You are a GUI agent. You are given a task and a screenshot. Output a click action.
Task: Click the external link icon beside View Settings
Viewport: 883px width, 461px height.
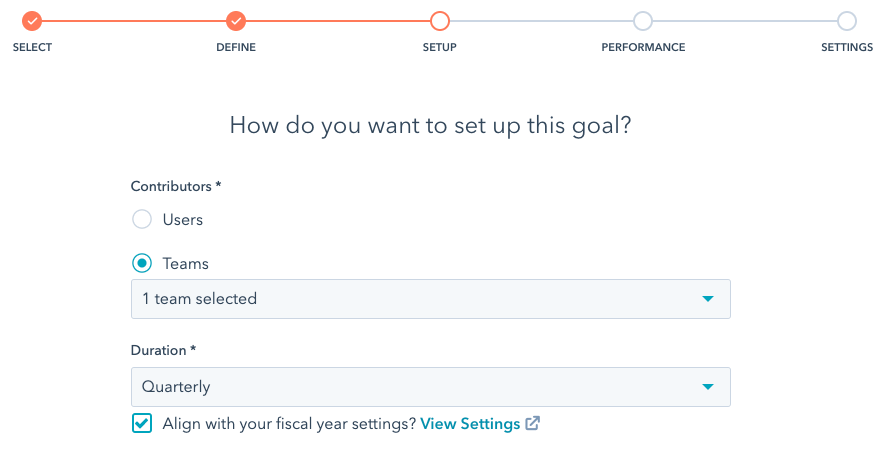tap(533, 423)
